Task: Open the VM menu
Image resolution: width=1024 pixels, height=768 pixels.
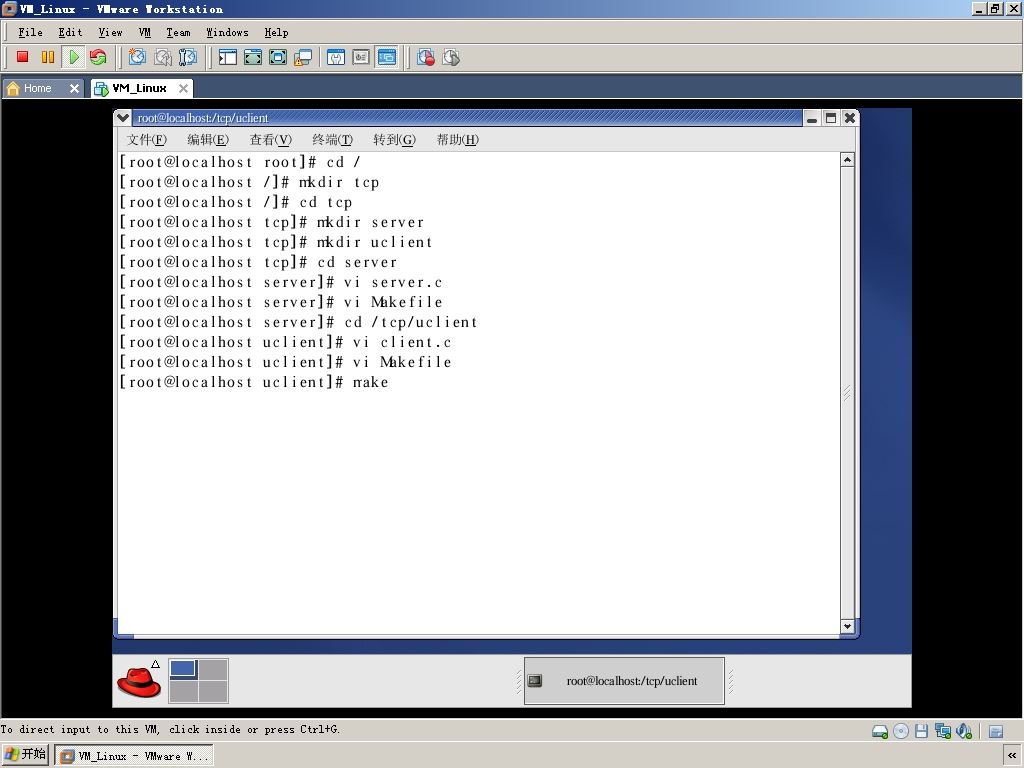Action: [144, 33]
